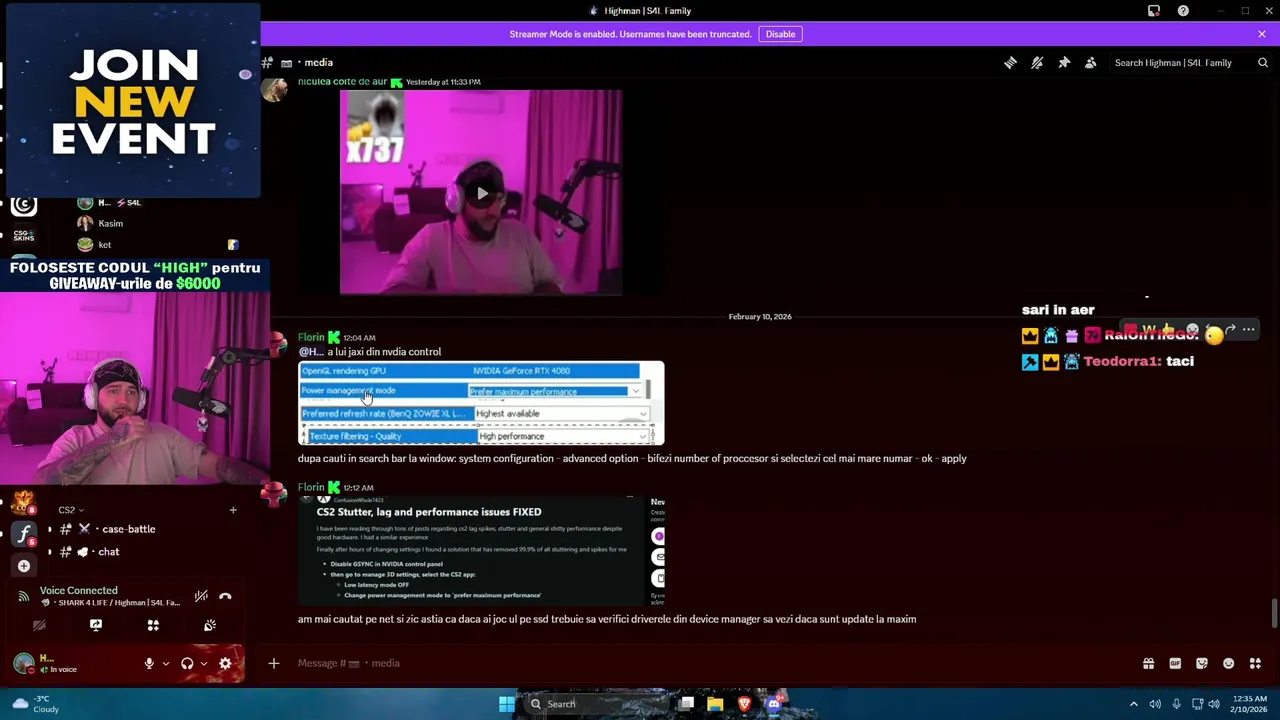This screenshot has height=720, width=1280.
Task: Open the soundboard in voice panel
Action: (x=210, y=625)
